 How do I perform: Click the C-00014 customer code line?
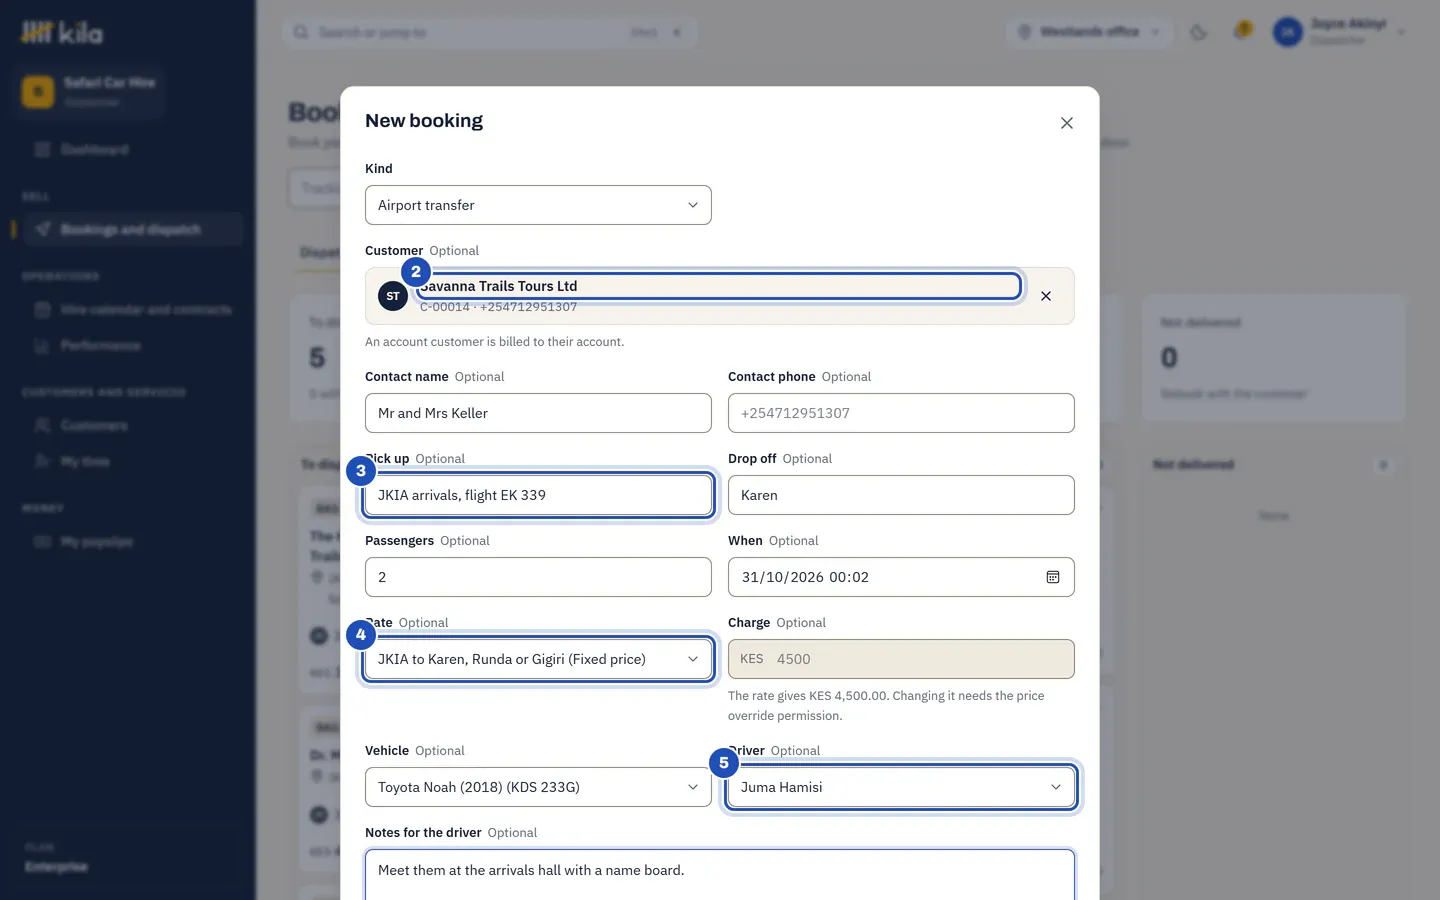point(498,307)
